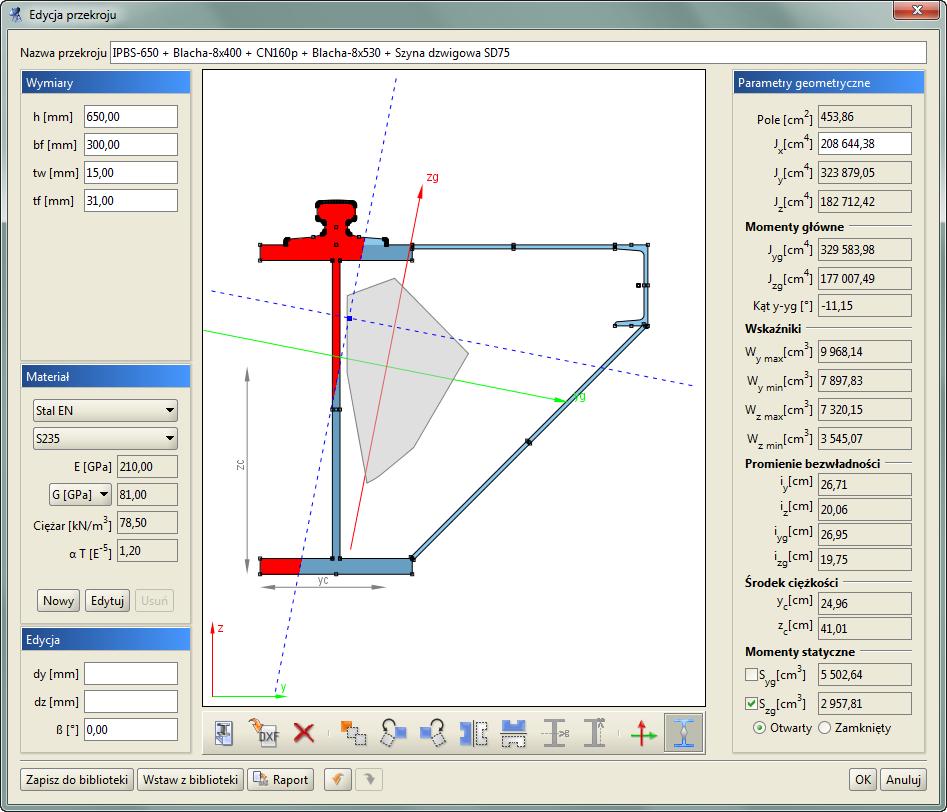Click the Kąt y-yg value -11,15
This screenshot has height=812, width=947.
pos(865,305)
